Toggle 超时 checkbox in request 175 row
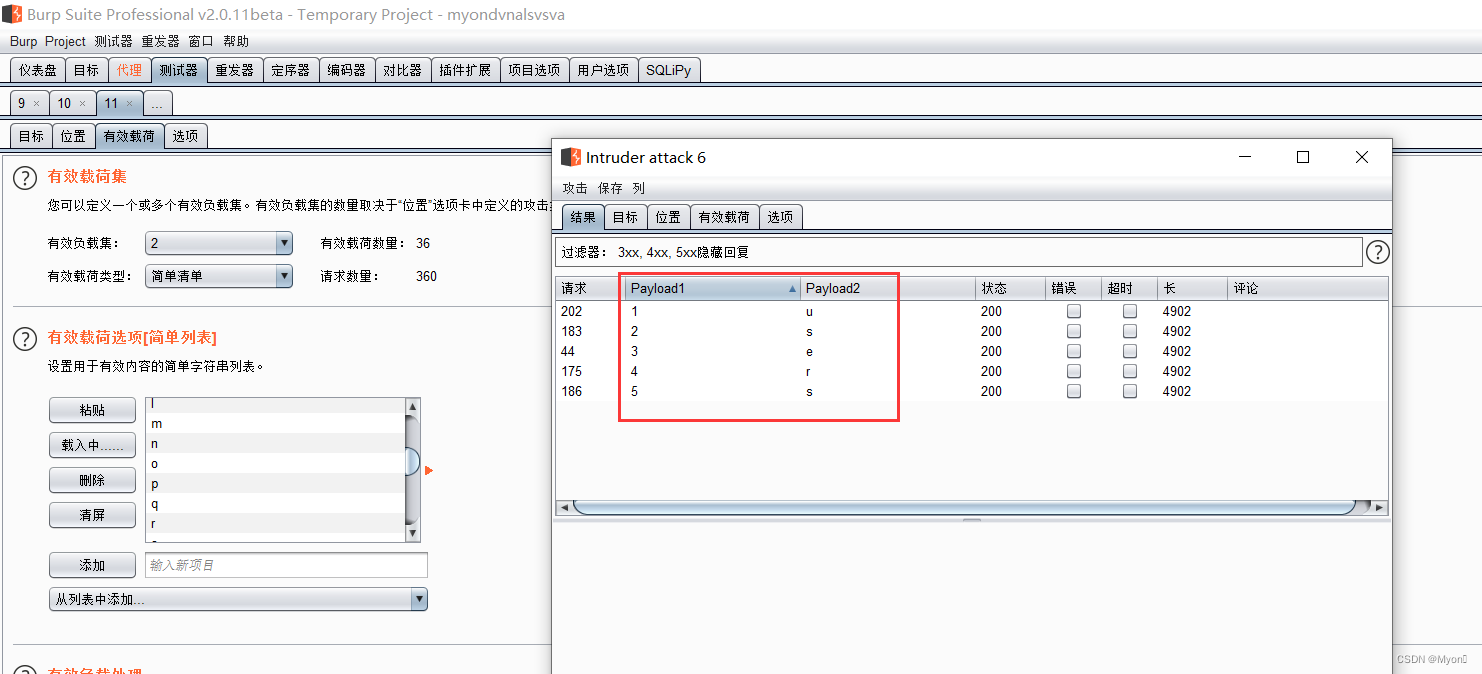 [x=1130, y=371]
